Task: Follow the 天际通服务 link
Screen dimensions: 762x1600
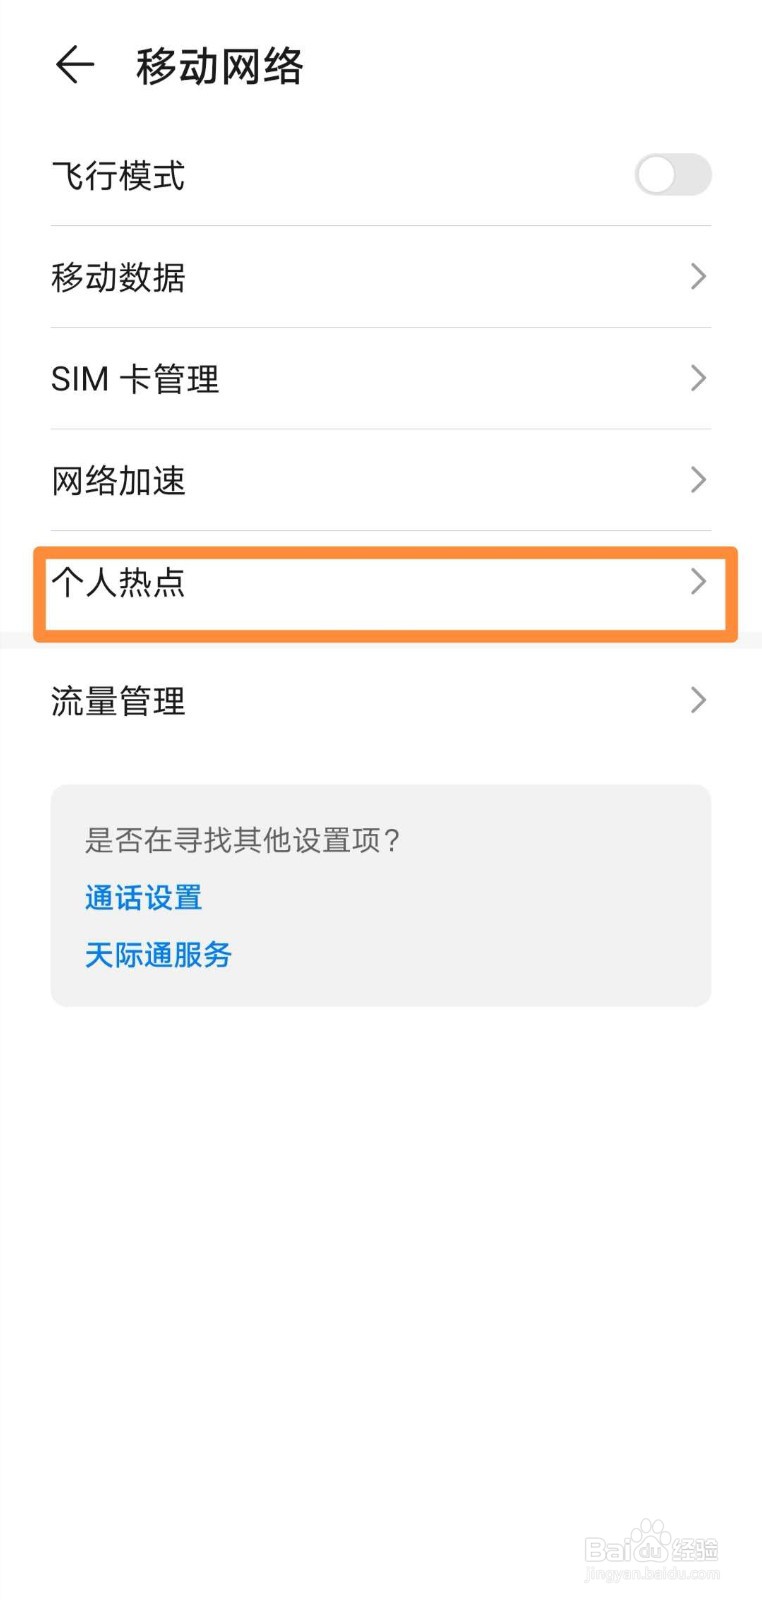Action: [158, 954]
